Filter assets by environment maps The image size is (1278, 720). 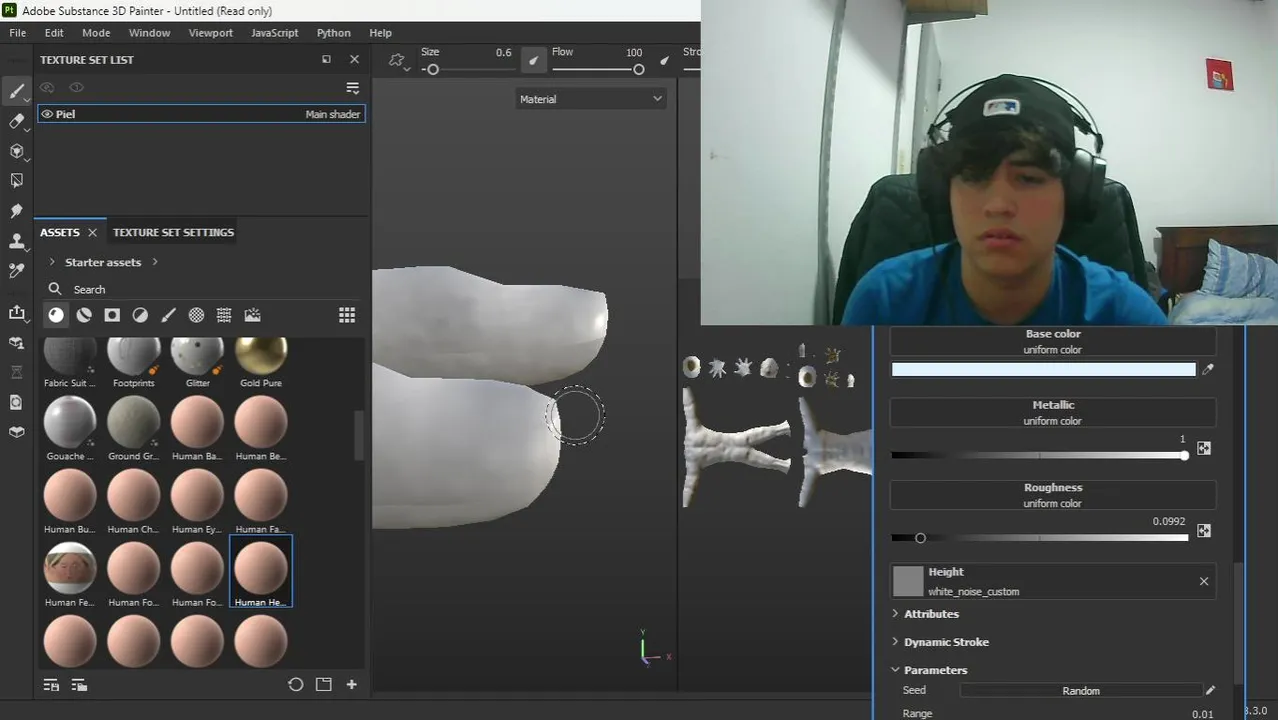(252, 315)
